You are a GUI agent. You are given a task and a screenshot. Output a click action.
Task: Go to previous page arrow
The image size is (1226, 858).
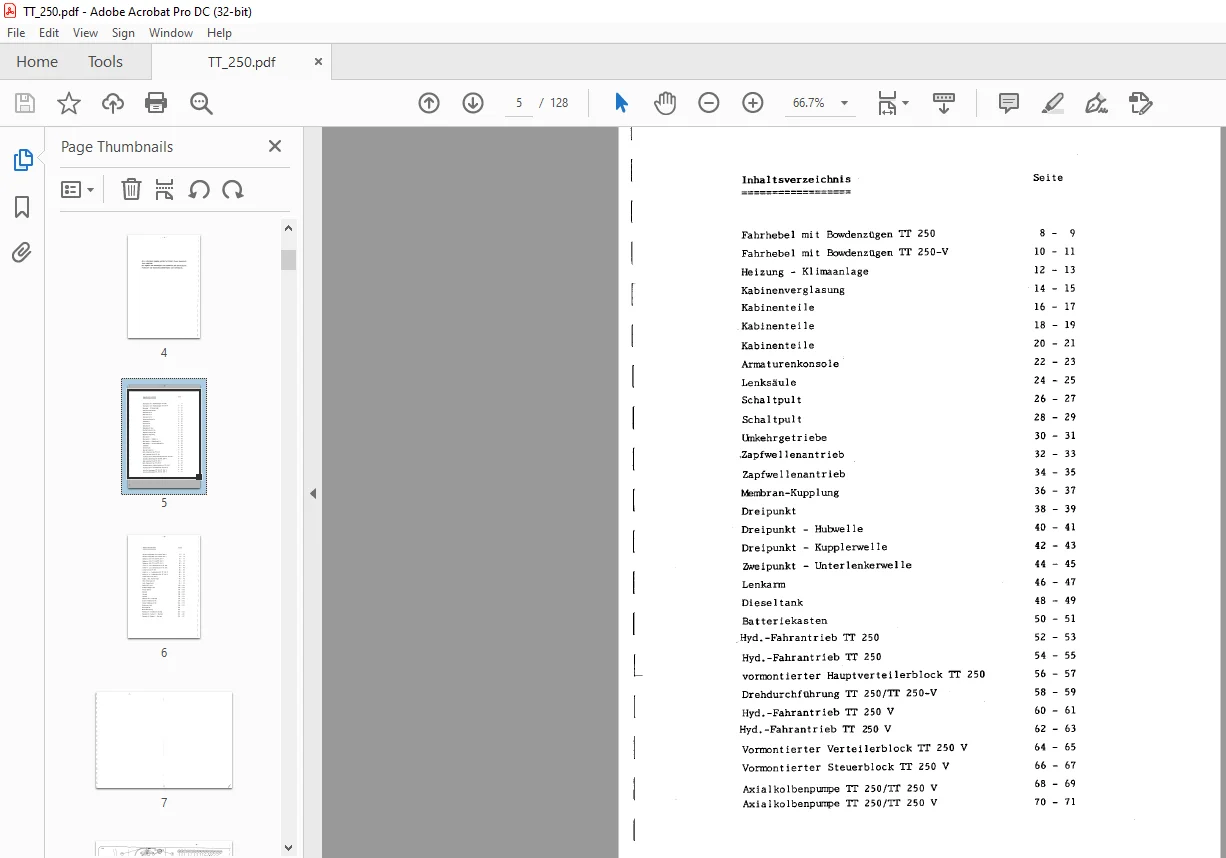(x=429, y=103)
